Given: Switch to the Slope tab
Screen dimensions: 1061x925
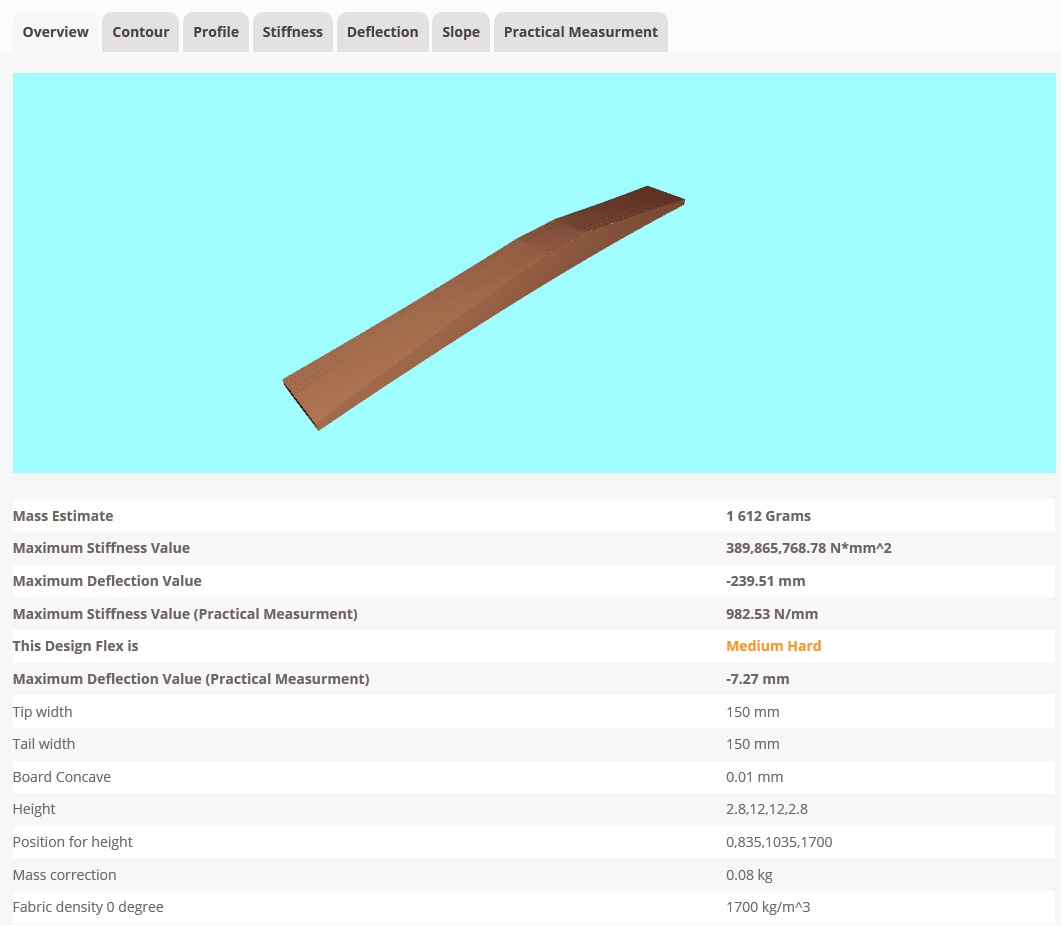Looking at the screenshot, I should 461,32.
